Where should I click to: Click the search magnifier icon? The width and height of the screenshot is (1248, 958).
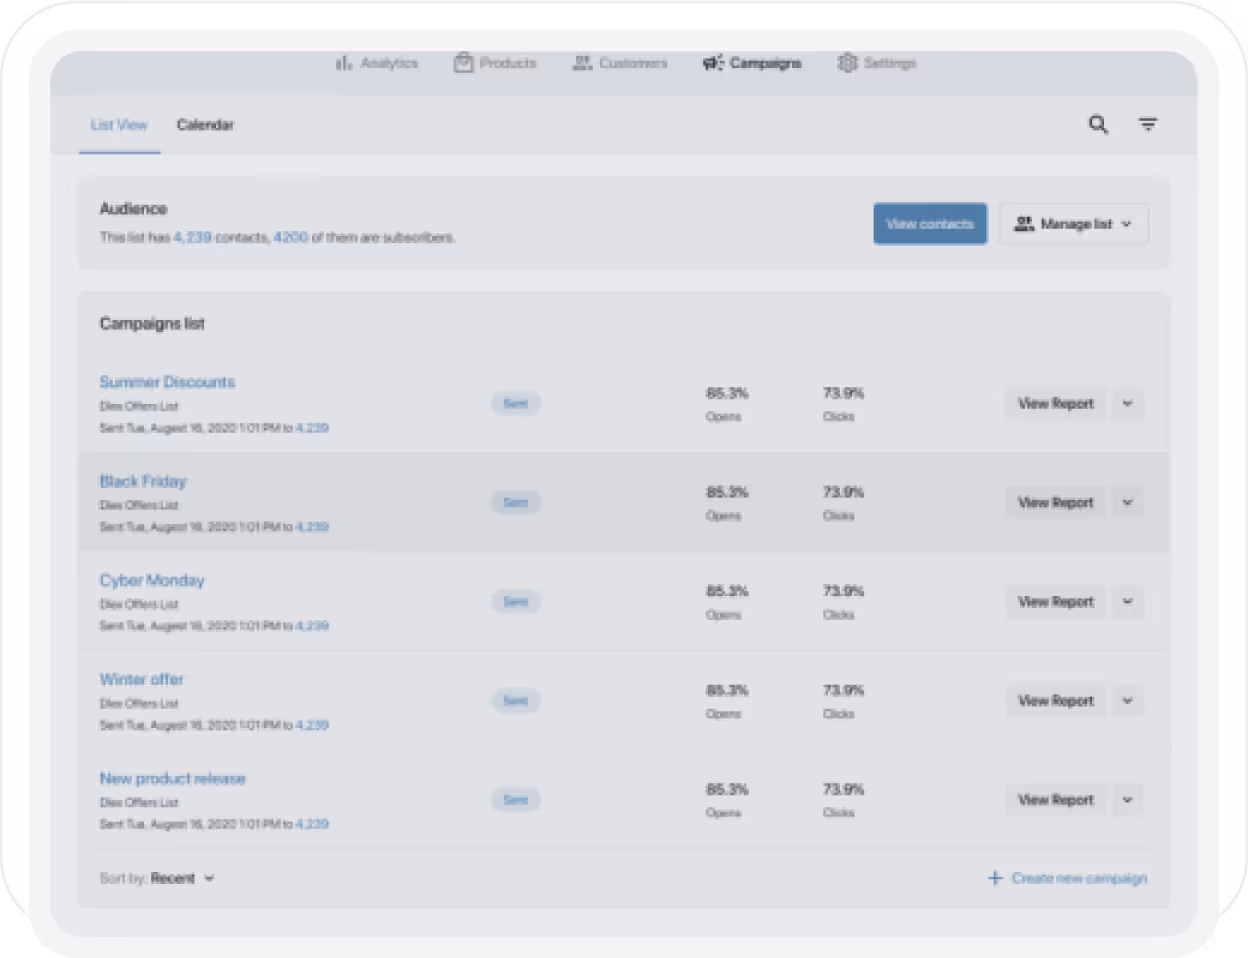click(x=1098, y=124)
